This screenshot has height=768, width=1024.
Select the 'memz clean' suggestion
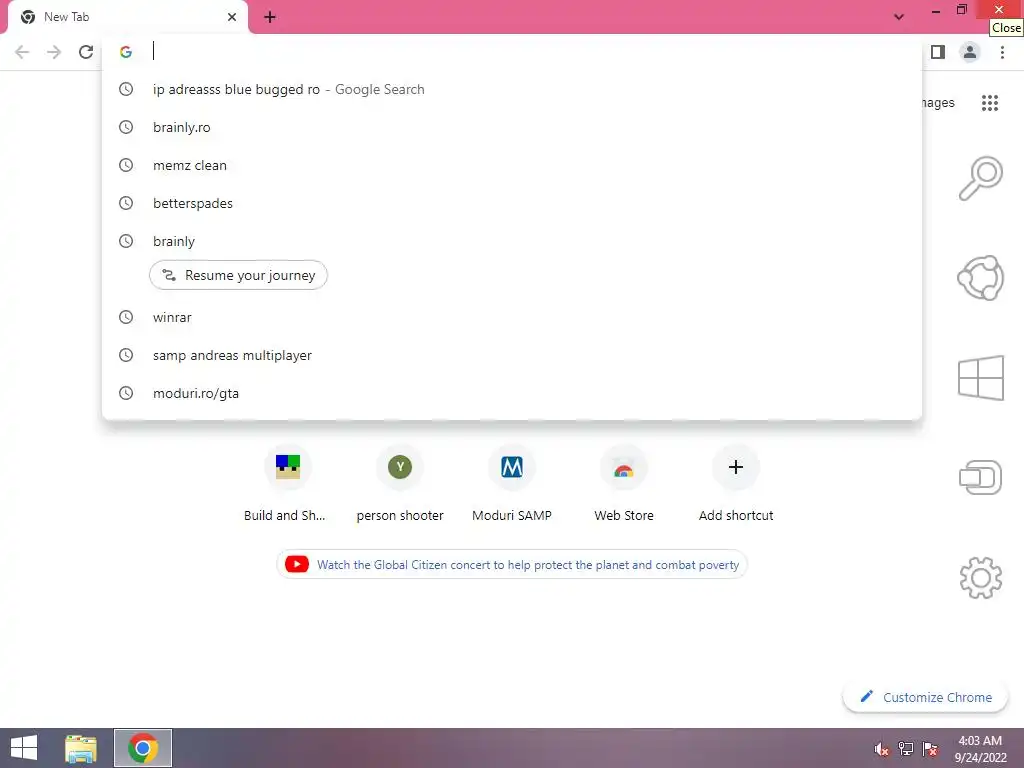pyautogui.click(x=512, y=165)
